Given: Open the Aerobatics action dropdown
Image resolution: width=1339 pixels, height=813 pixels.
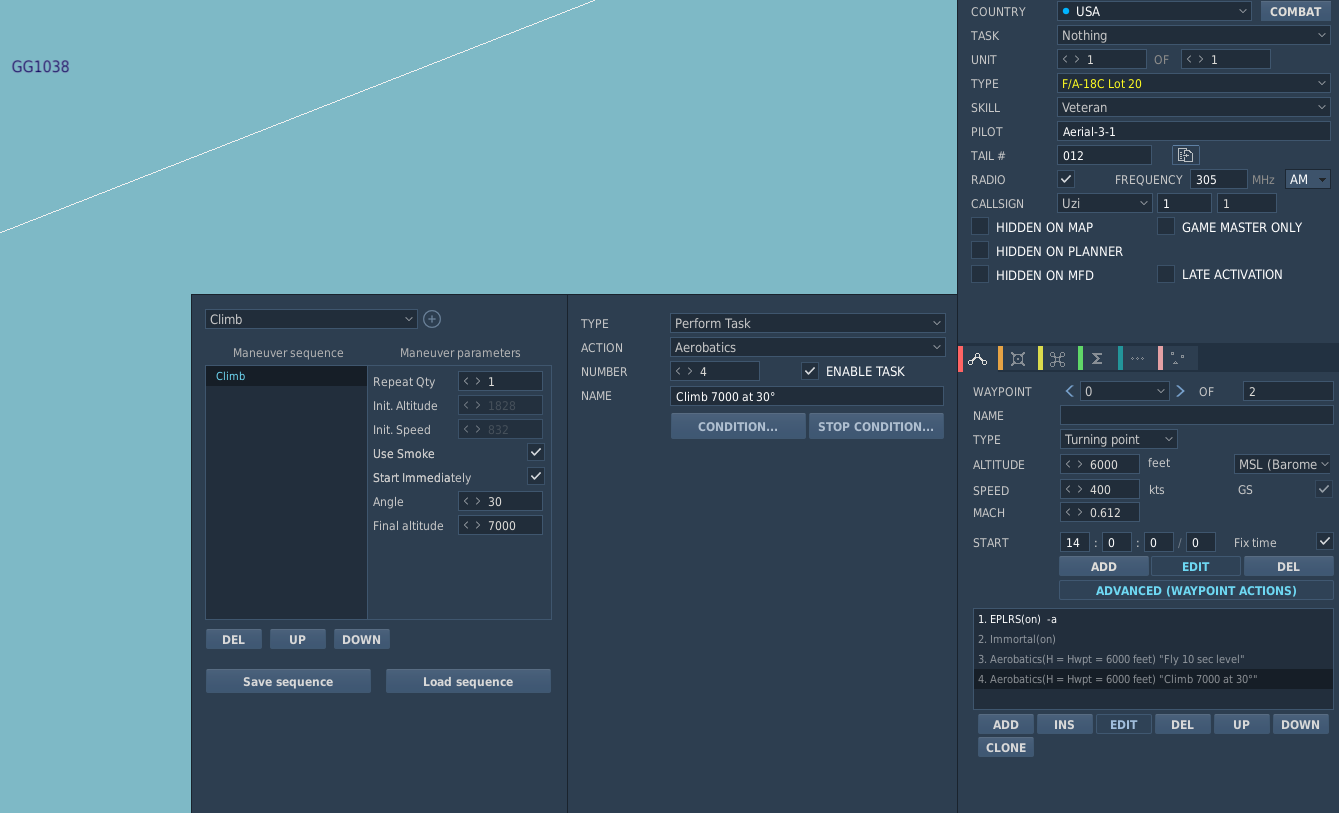Looking at the screenshot, I should 807,347.
